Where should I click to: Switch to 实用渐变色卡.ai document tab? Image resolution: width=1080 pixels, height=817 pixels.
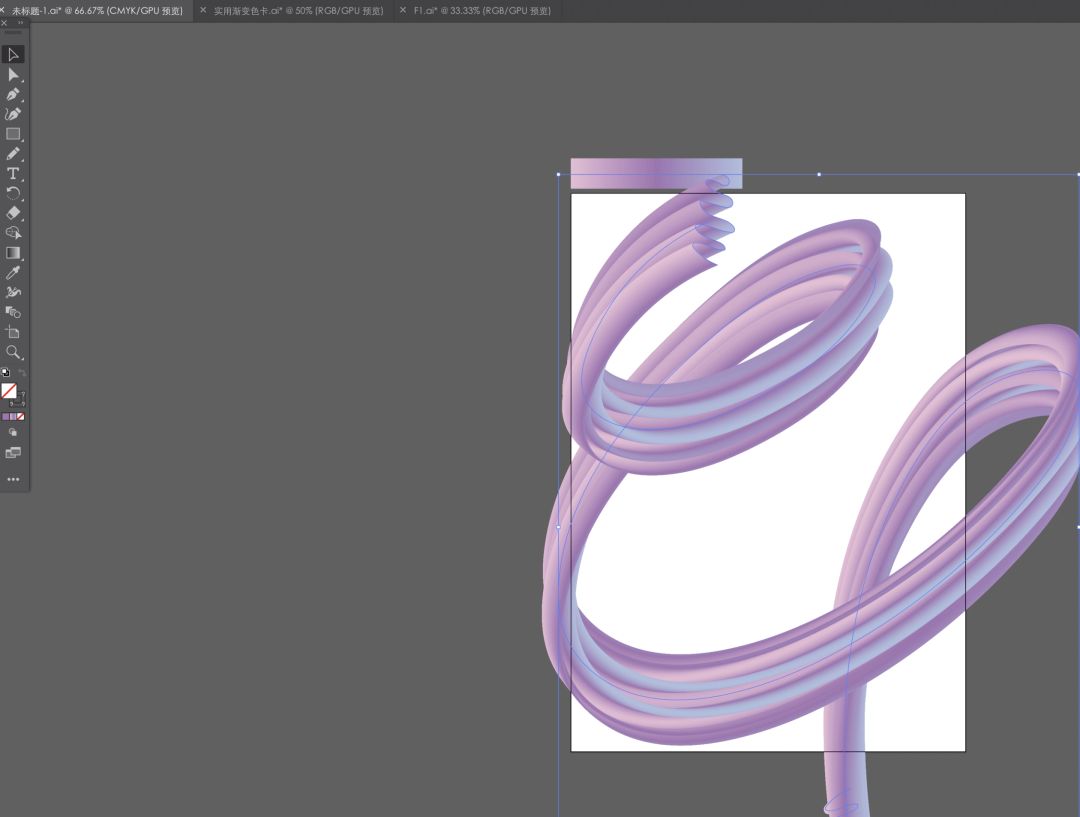298,11
